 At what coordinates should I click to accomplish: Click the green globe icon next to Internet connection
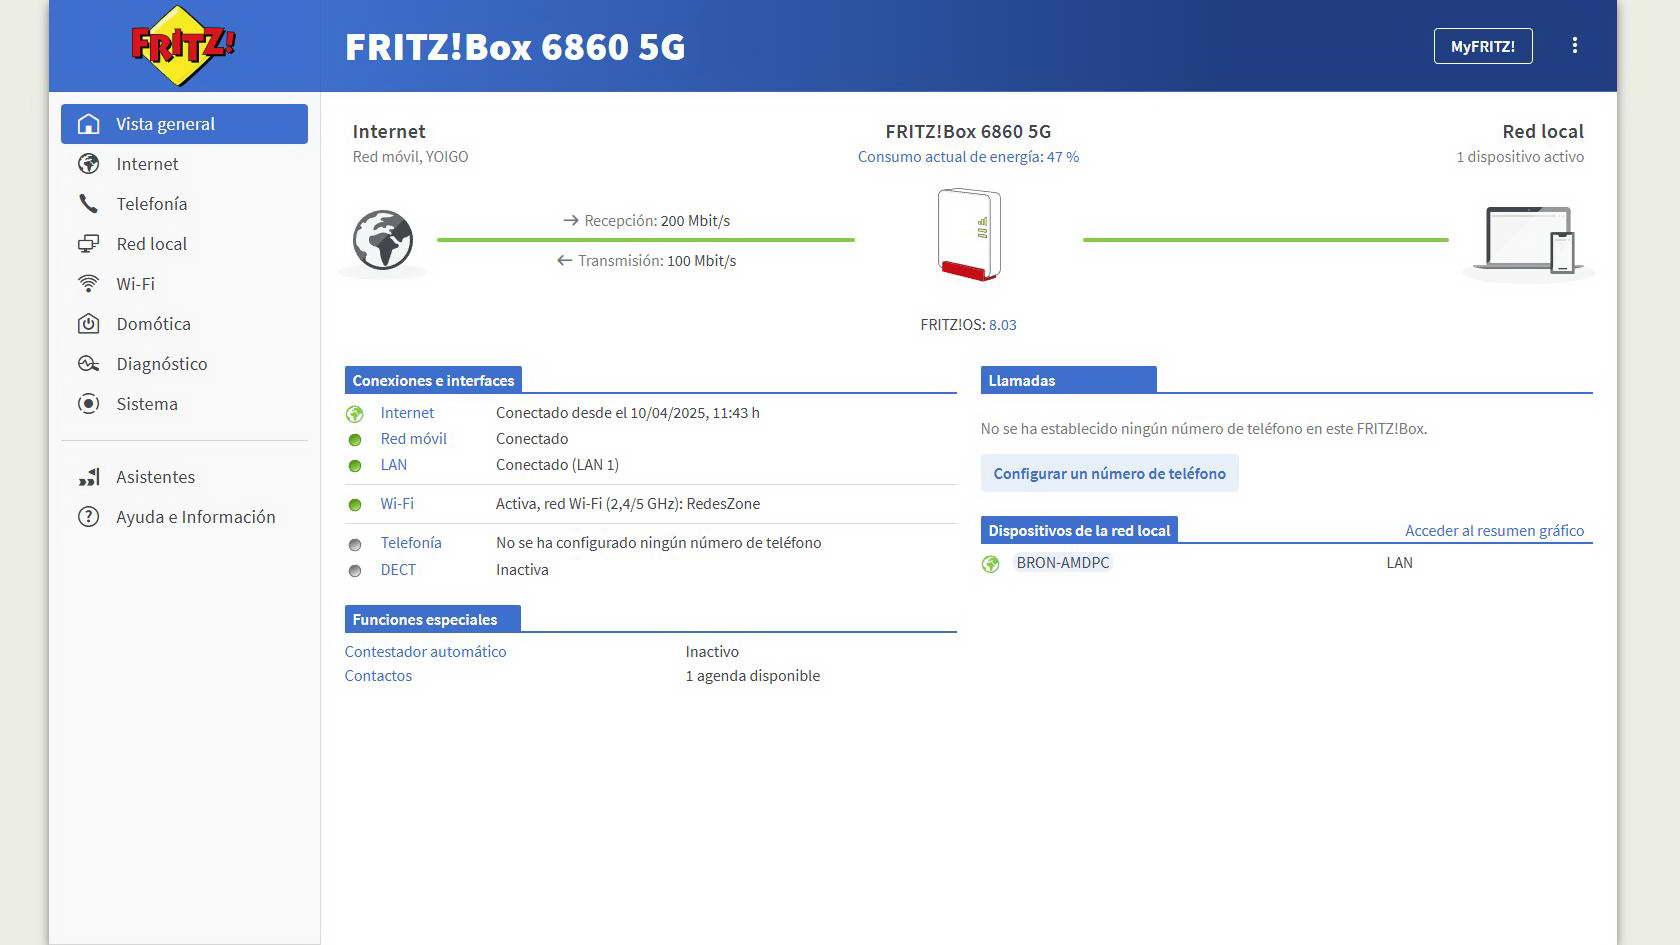click(x=354, y=414)
